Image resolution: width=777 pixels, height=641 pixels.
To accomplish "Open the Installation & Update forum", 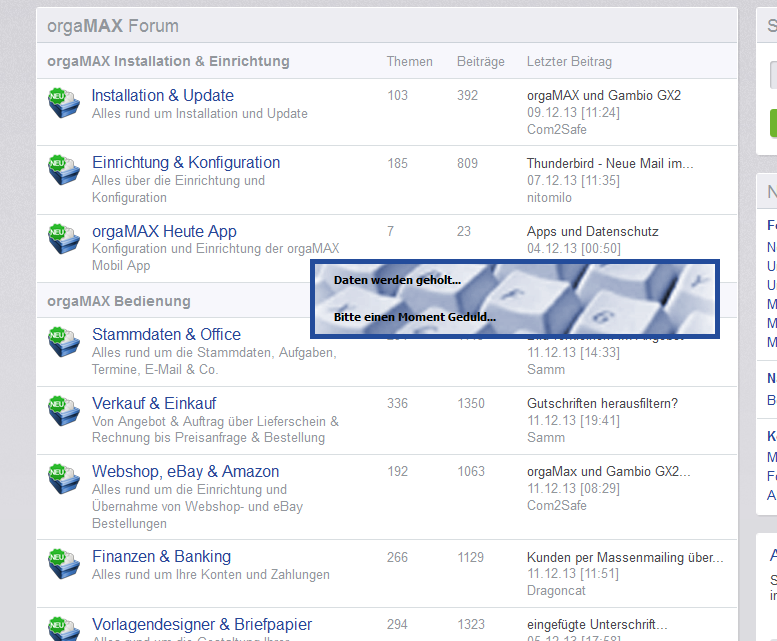I will click(x=163, y=95).
